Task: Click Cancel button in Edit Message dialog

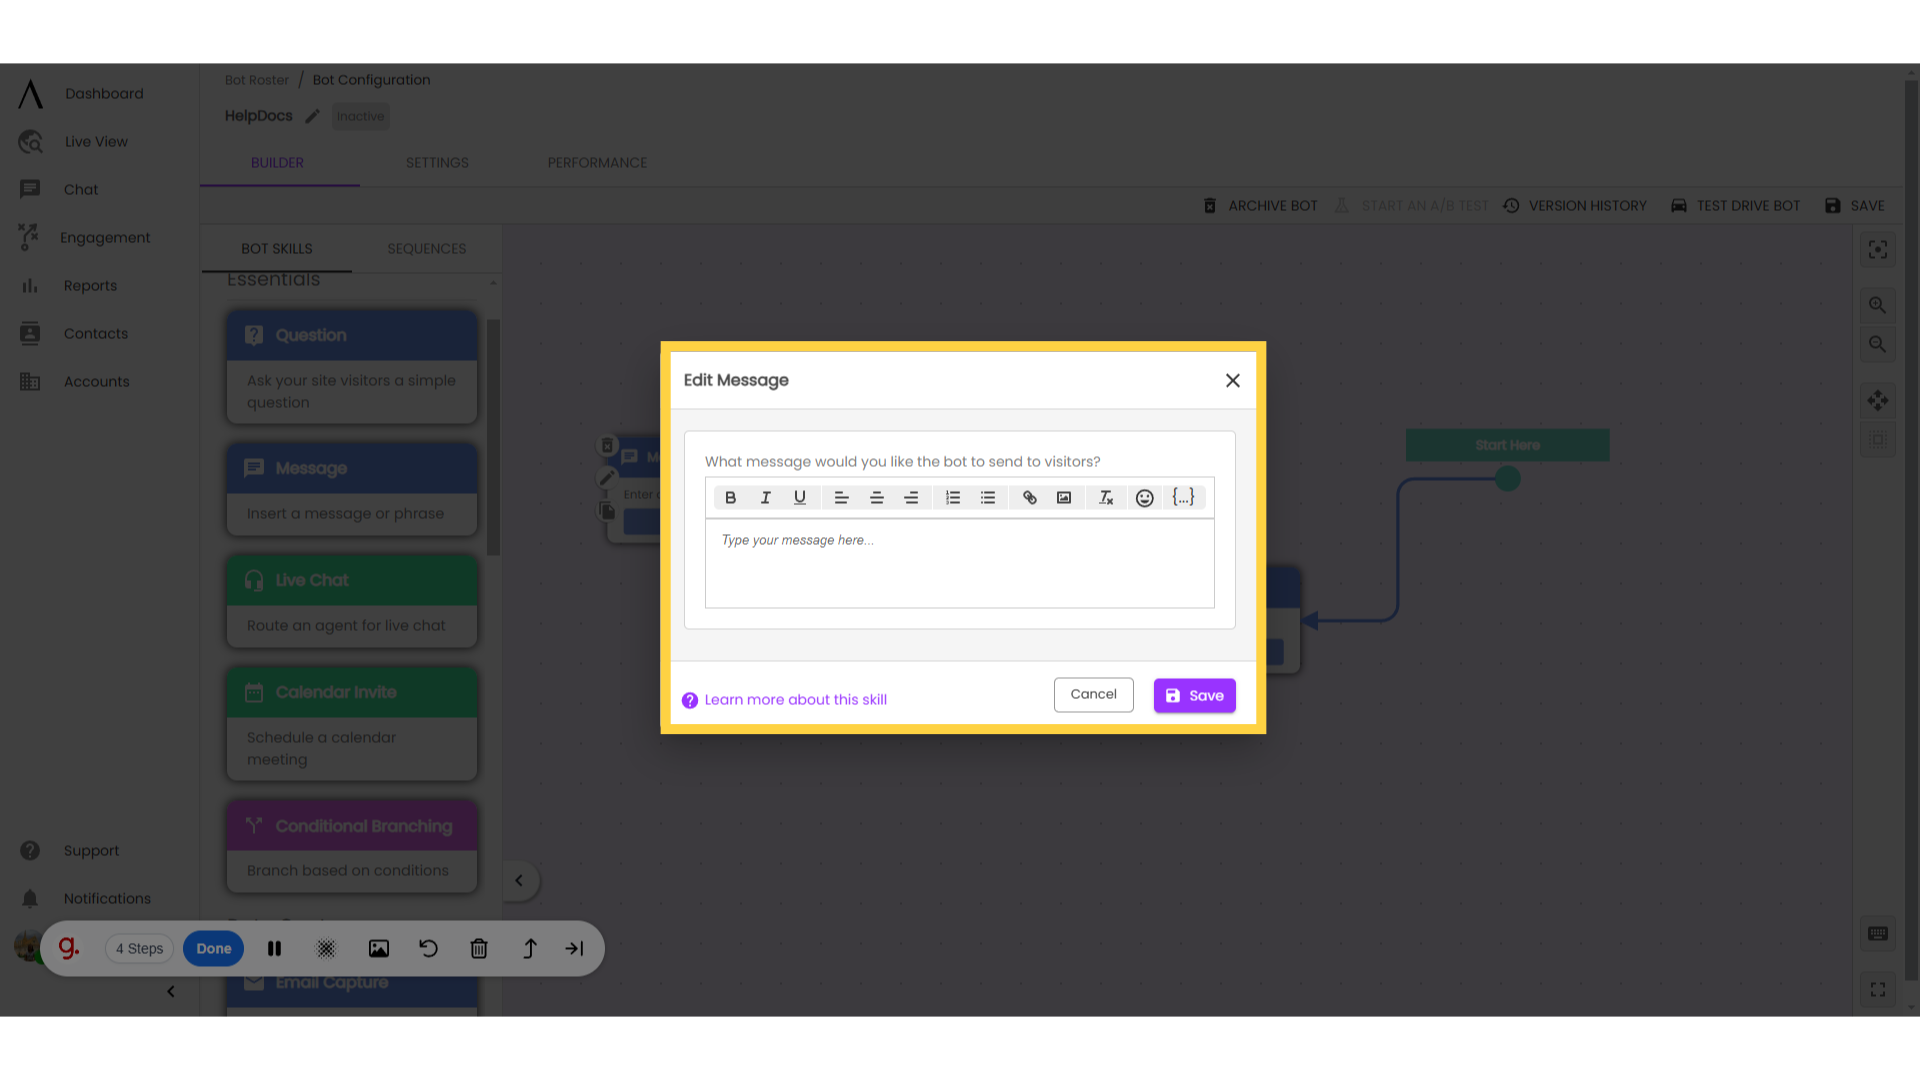Action: coord(1093,695)
